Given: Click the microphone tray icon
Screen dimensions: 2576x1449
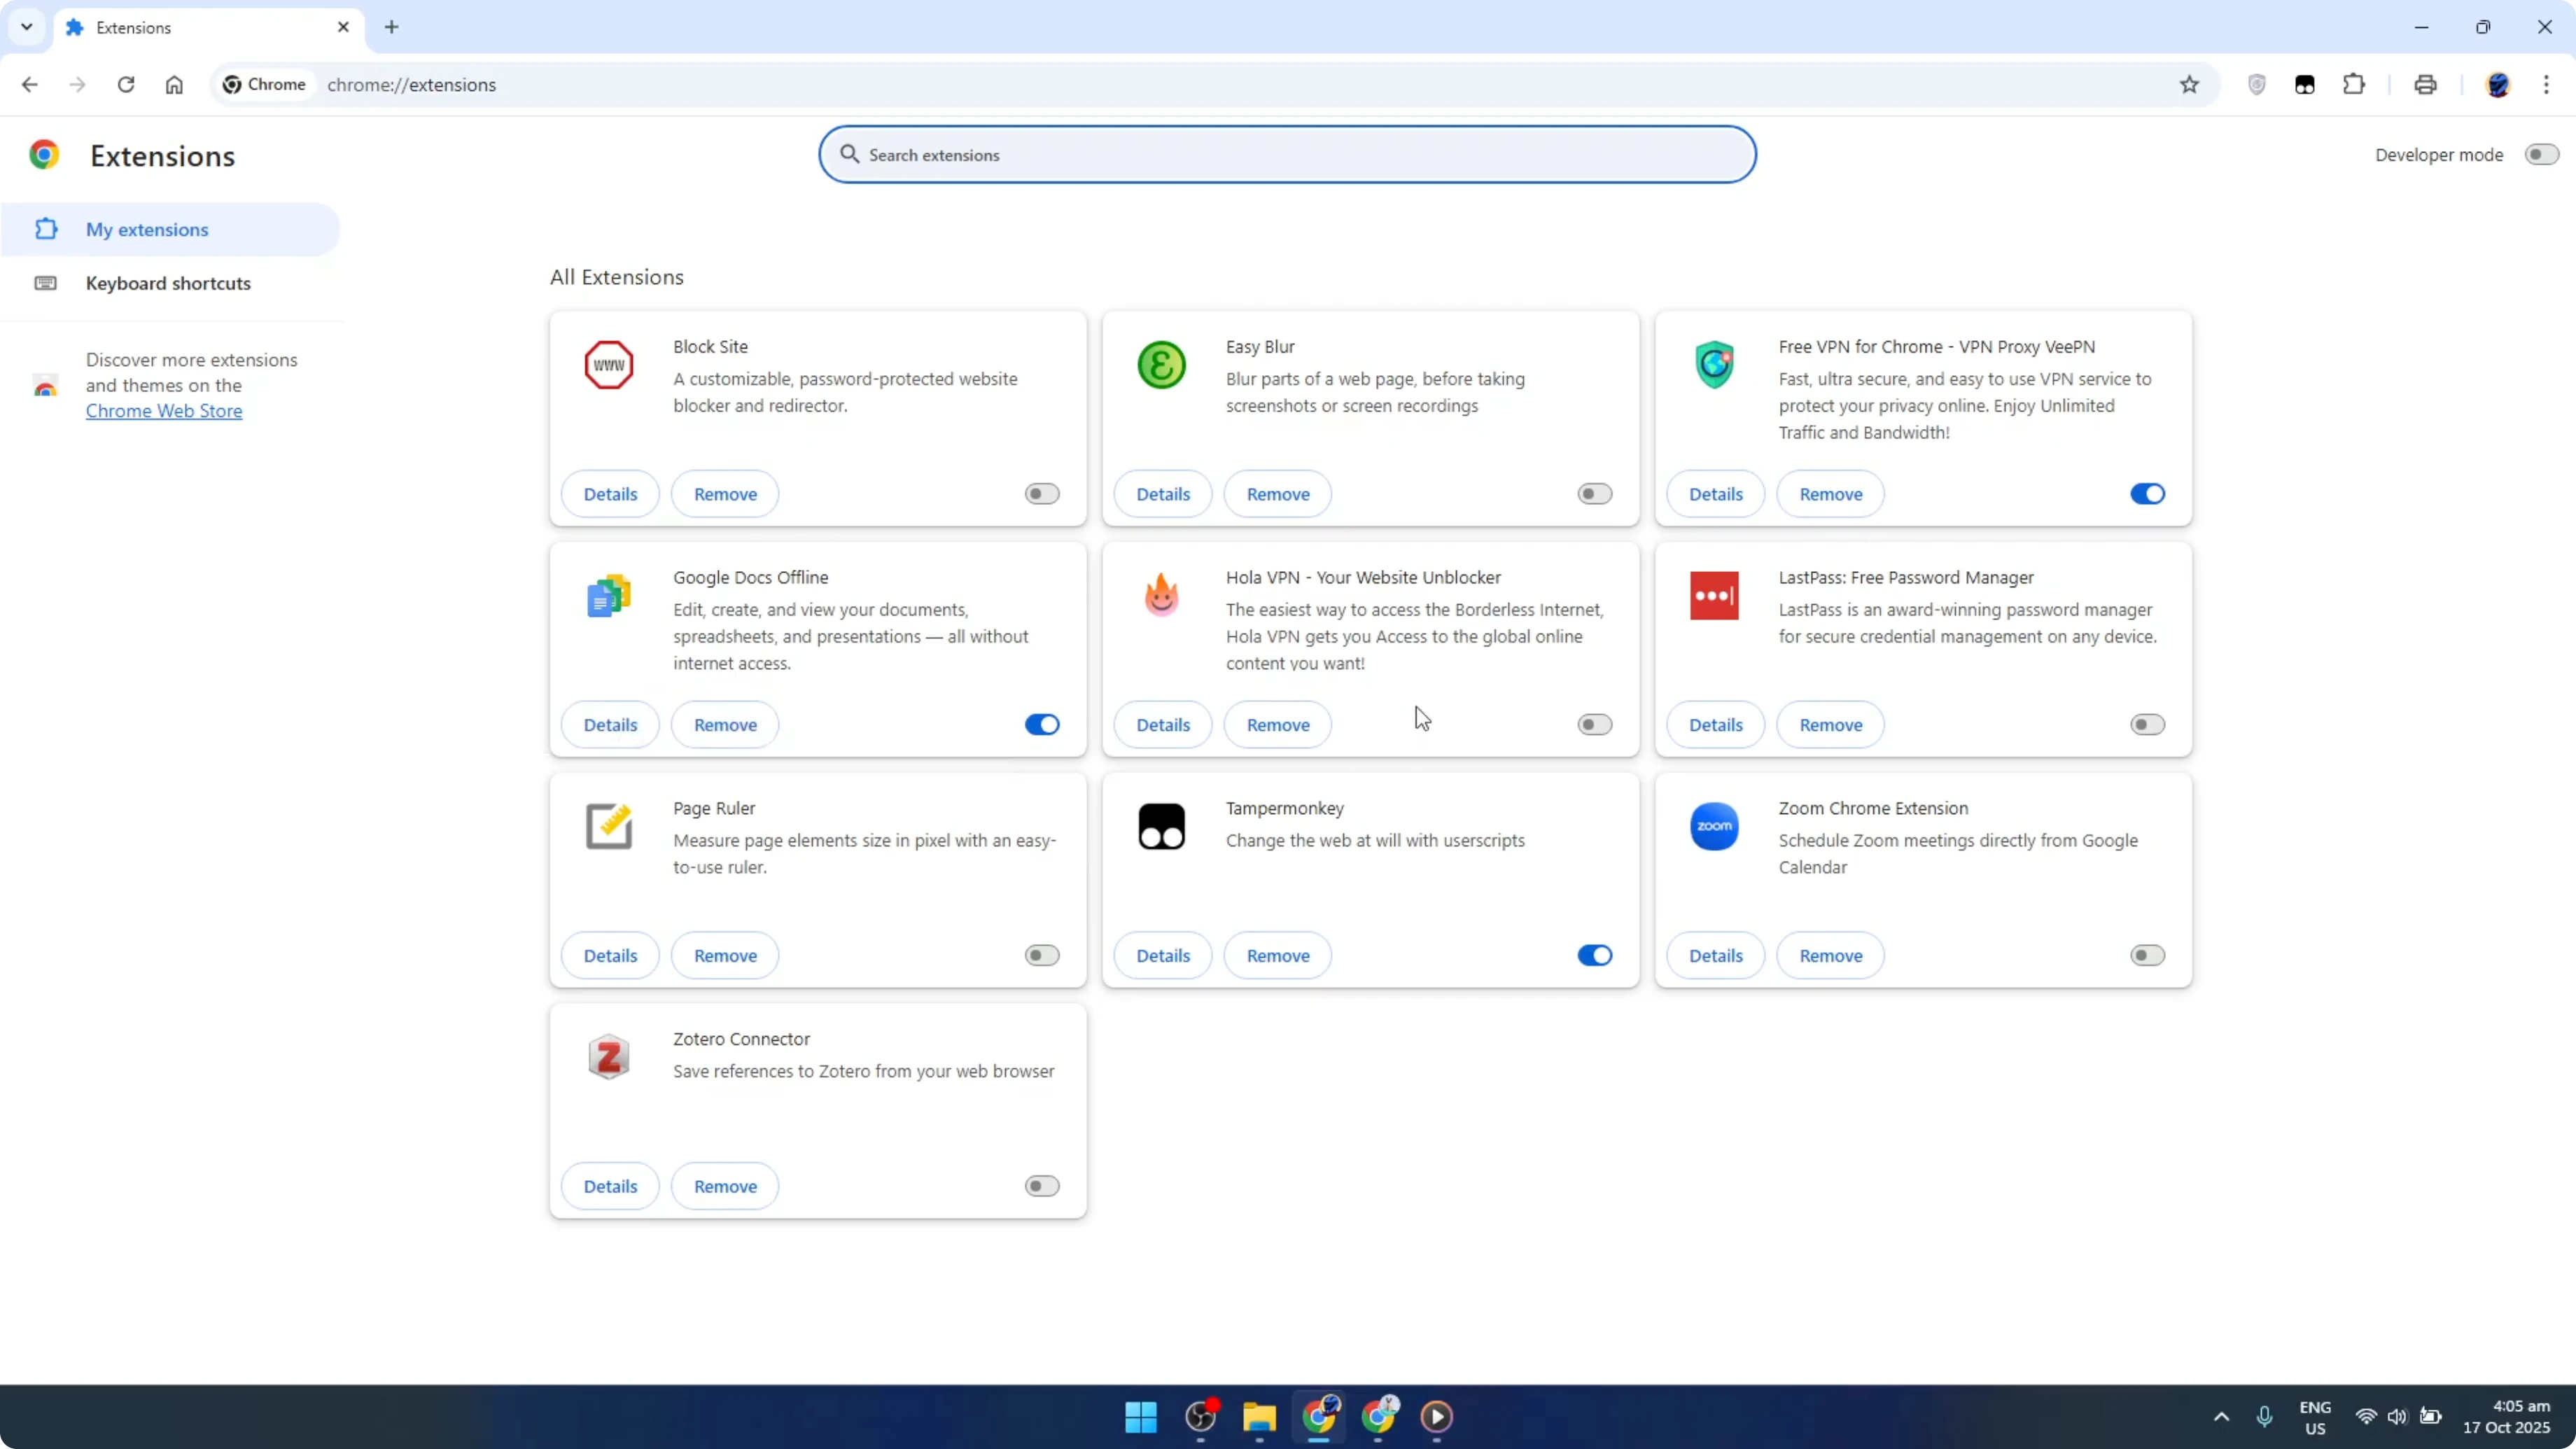Looking at the screenshot, I should pyautogui.click(x=2264, y=1416).
